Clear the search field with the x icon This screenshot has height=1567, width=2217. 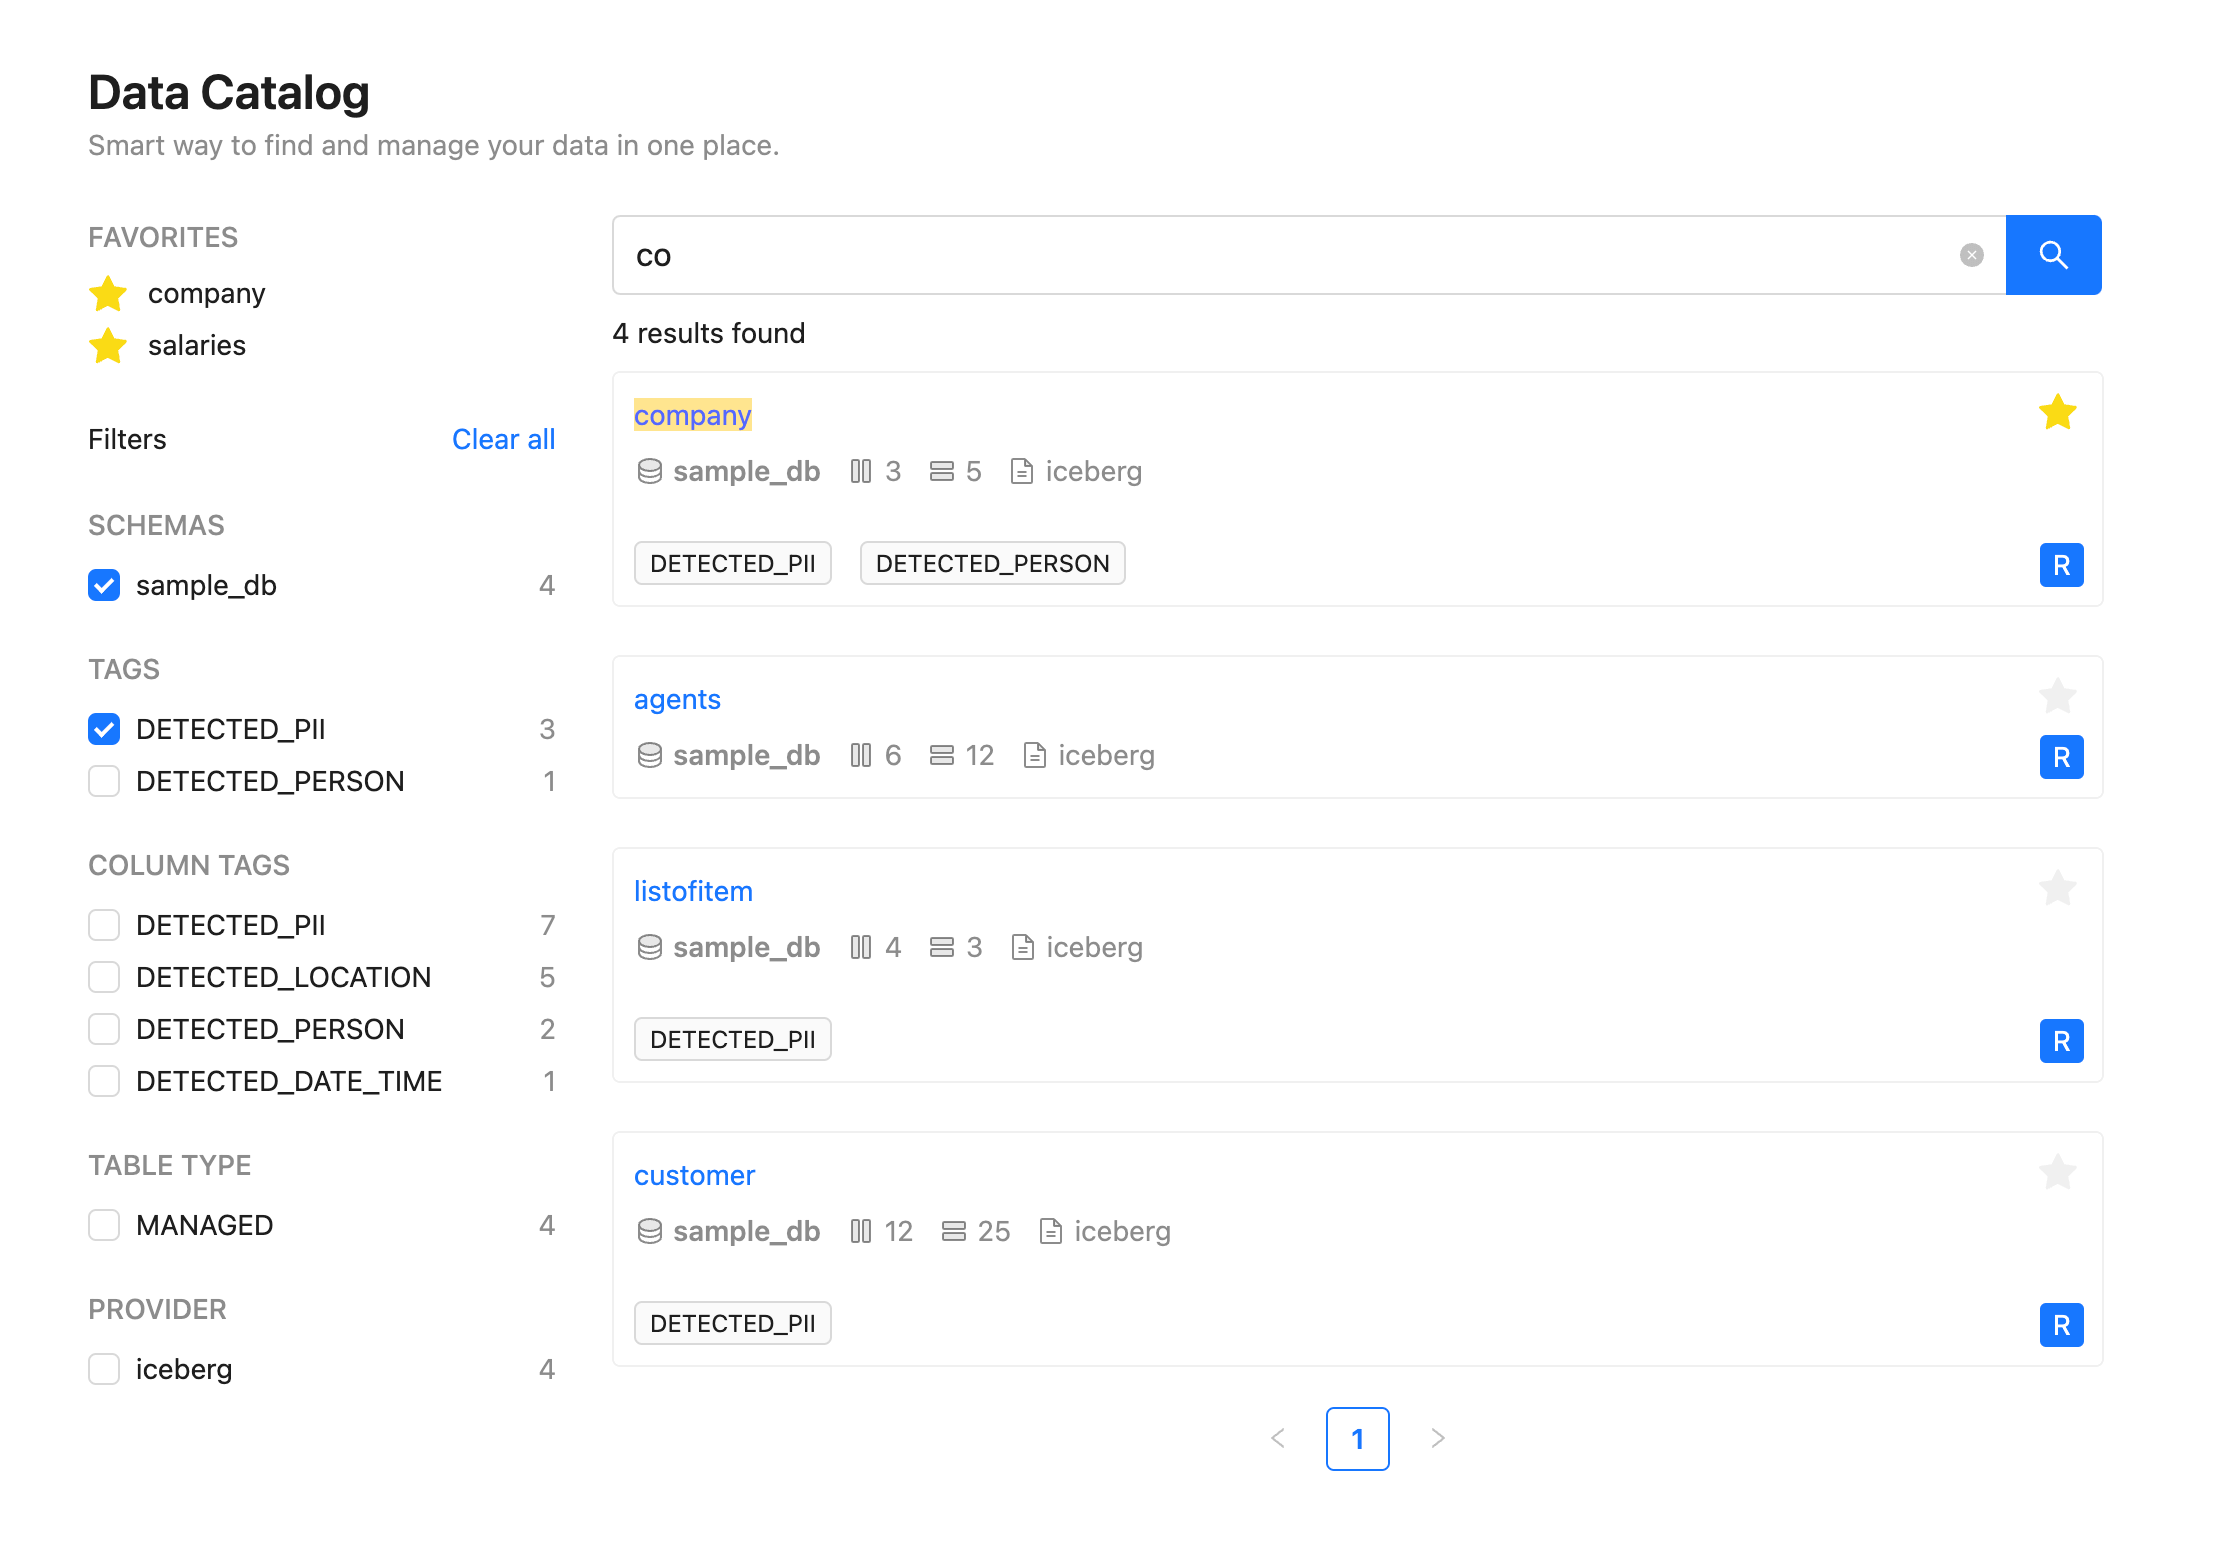pos(1972,255)
